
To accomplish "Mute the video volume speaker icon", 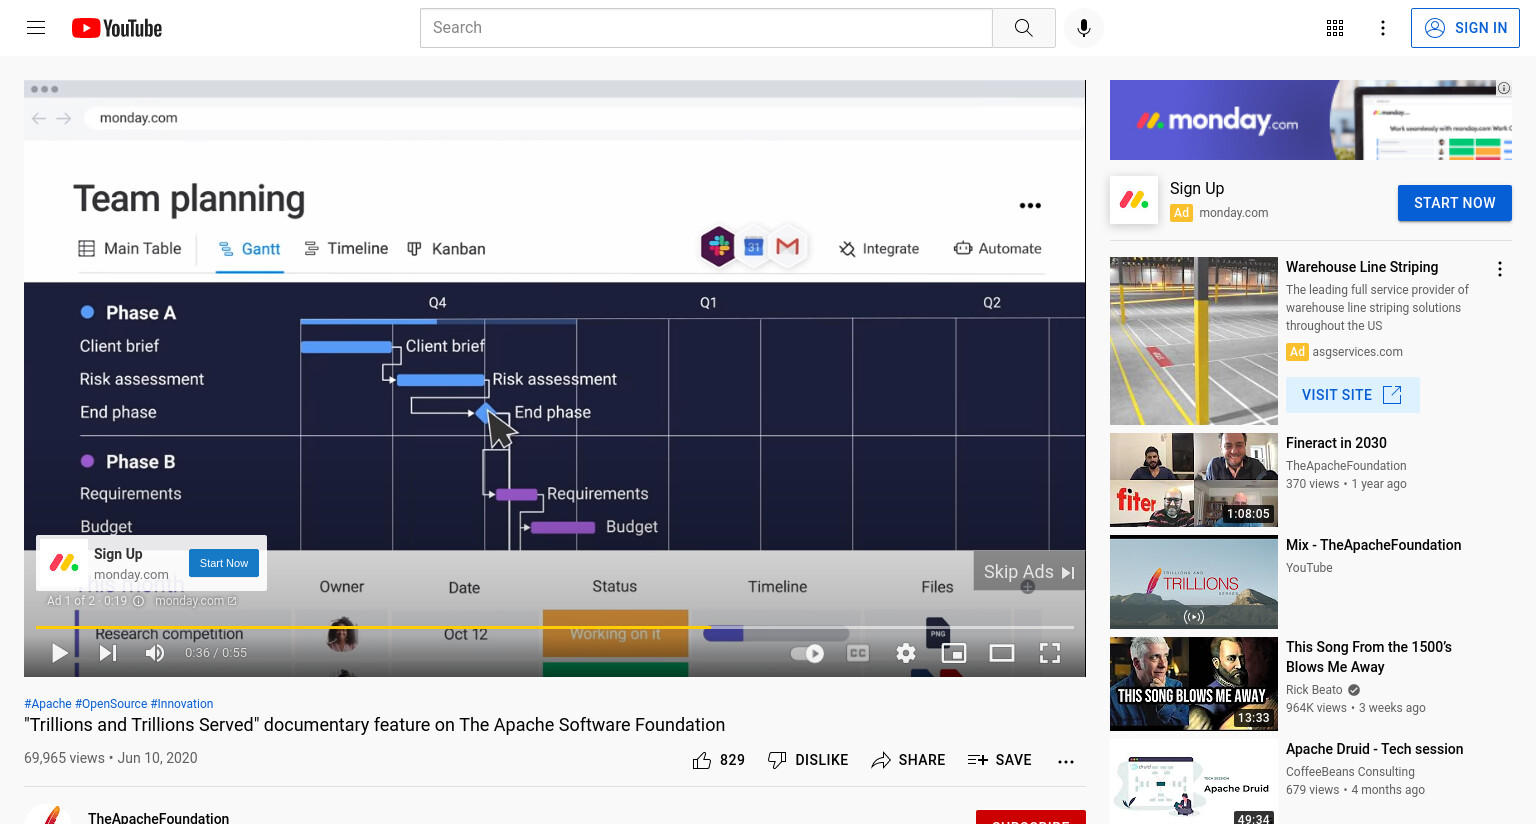I will (155, 653).
